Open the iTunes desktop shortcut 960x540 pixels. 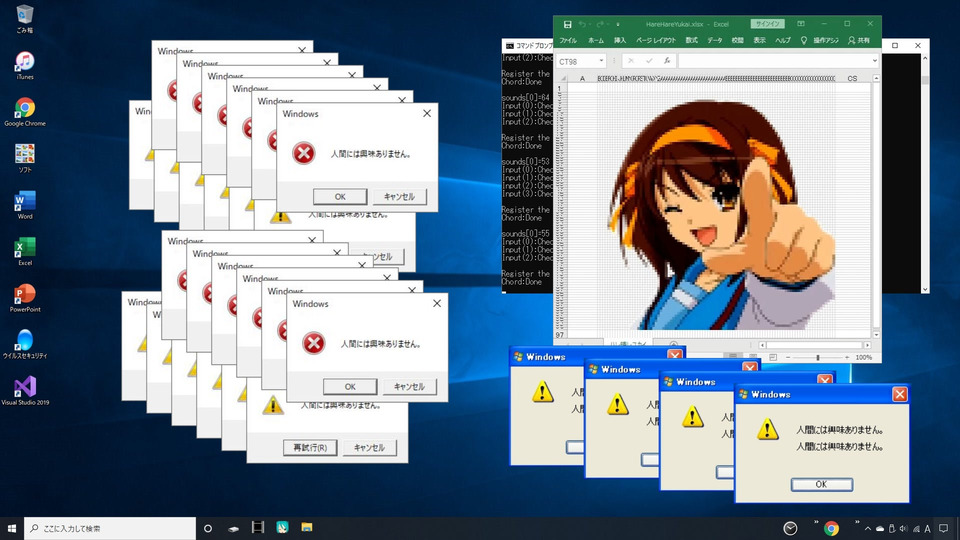point(25,62)
